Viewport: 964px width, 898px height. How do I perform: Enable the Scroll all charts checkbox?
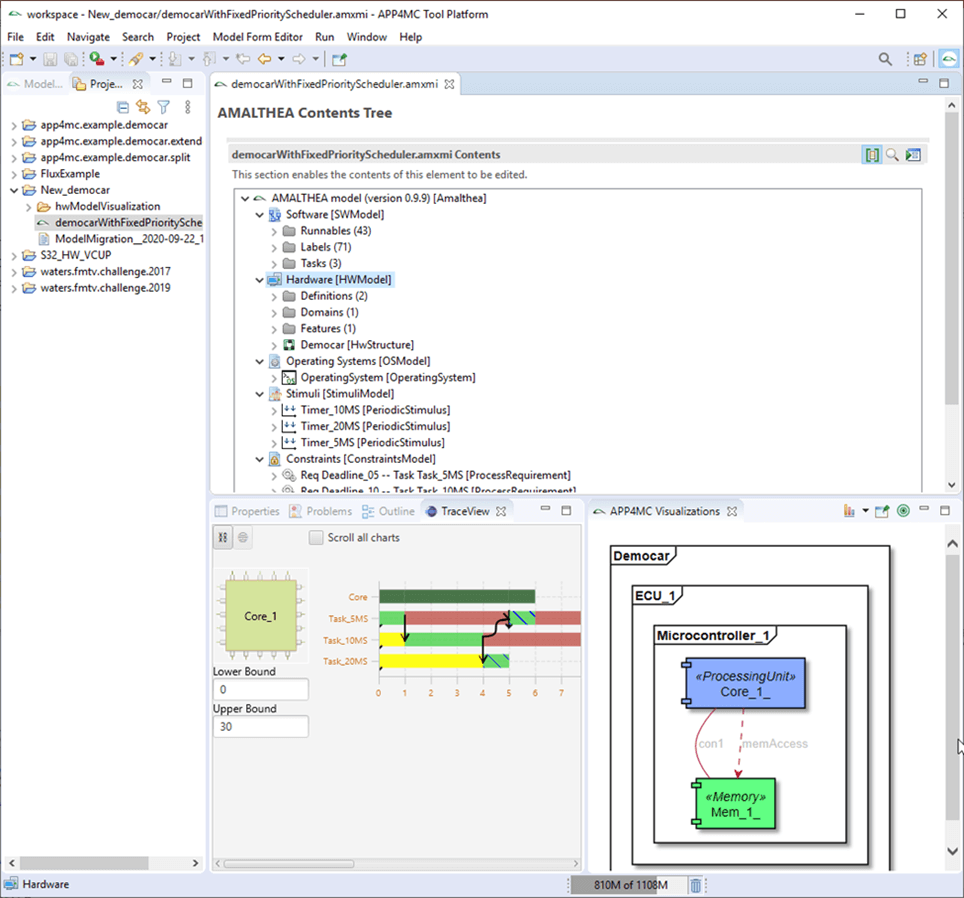(316, 538)
